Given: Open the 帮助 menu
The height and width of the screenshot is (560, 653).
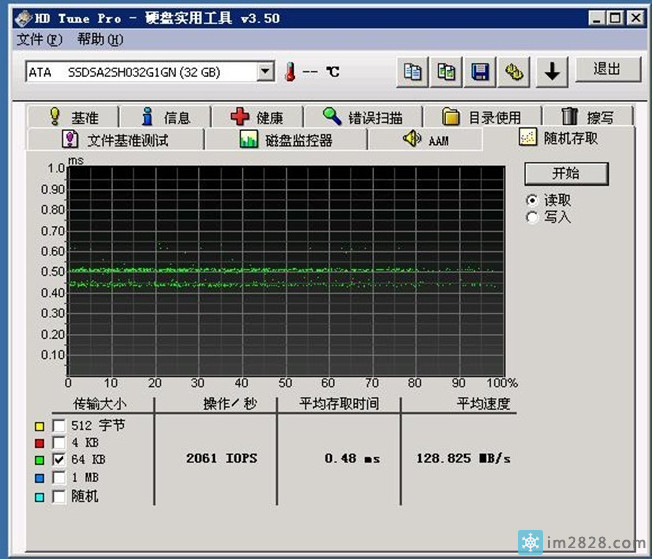Looking at the screenshot, I should click(x=99, y=39).
